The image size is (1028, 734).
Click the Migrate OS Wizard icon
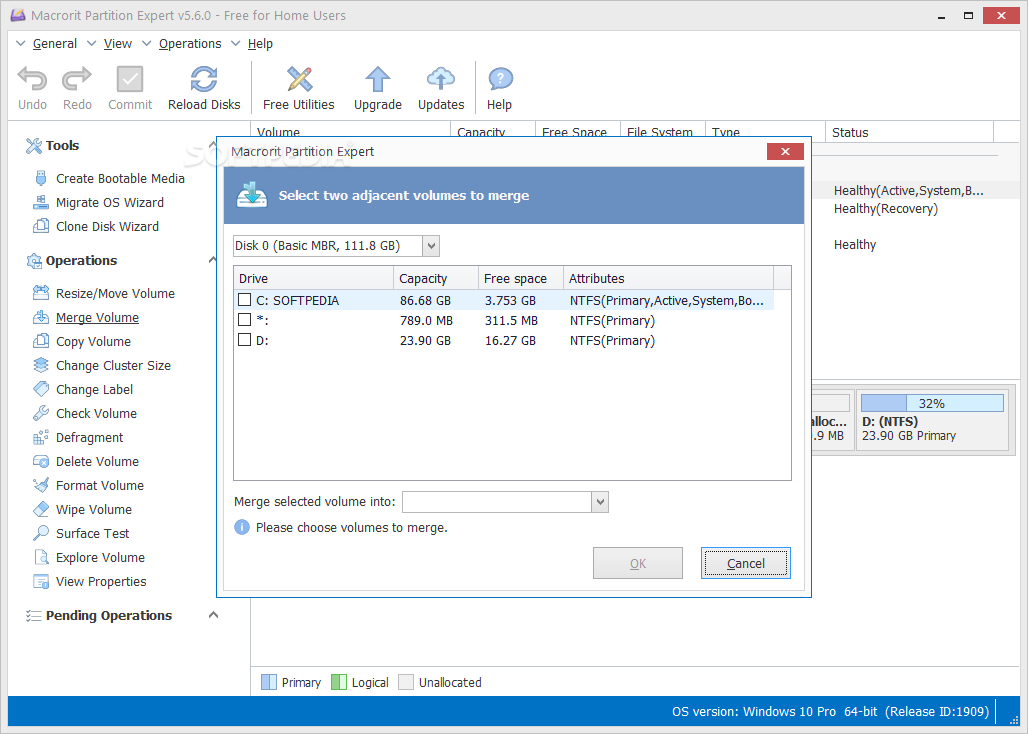coord(41,202)
